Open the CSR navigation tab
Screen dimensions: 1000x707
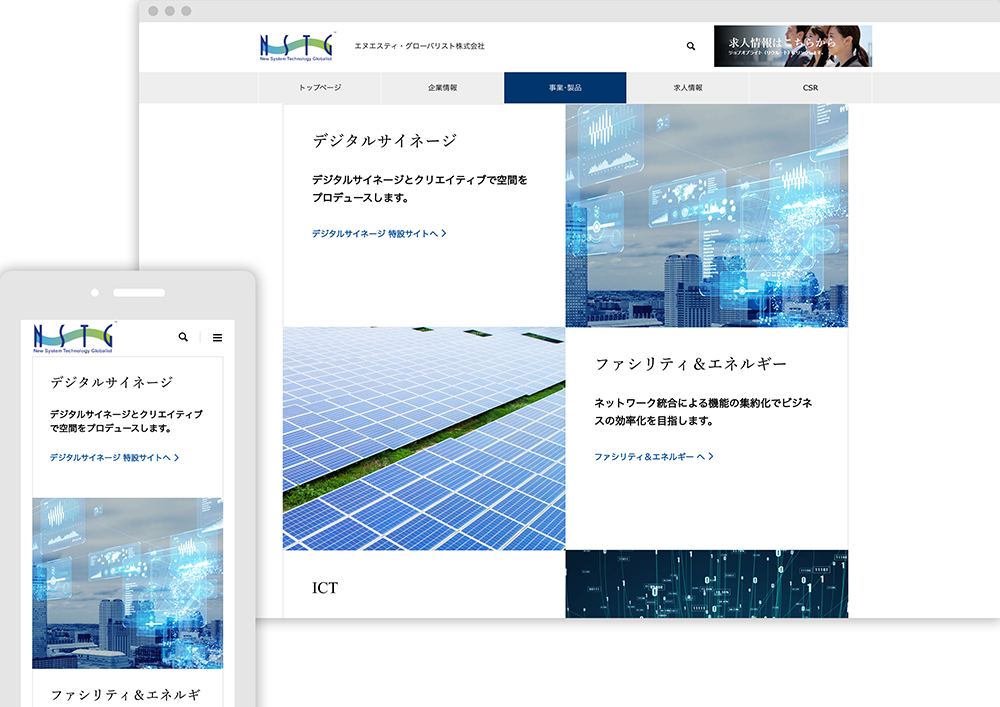[x=810, y=88]
